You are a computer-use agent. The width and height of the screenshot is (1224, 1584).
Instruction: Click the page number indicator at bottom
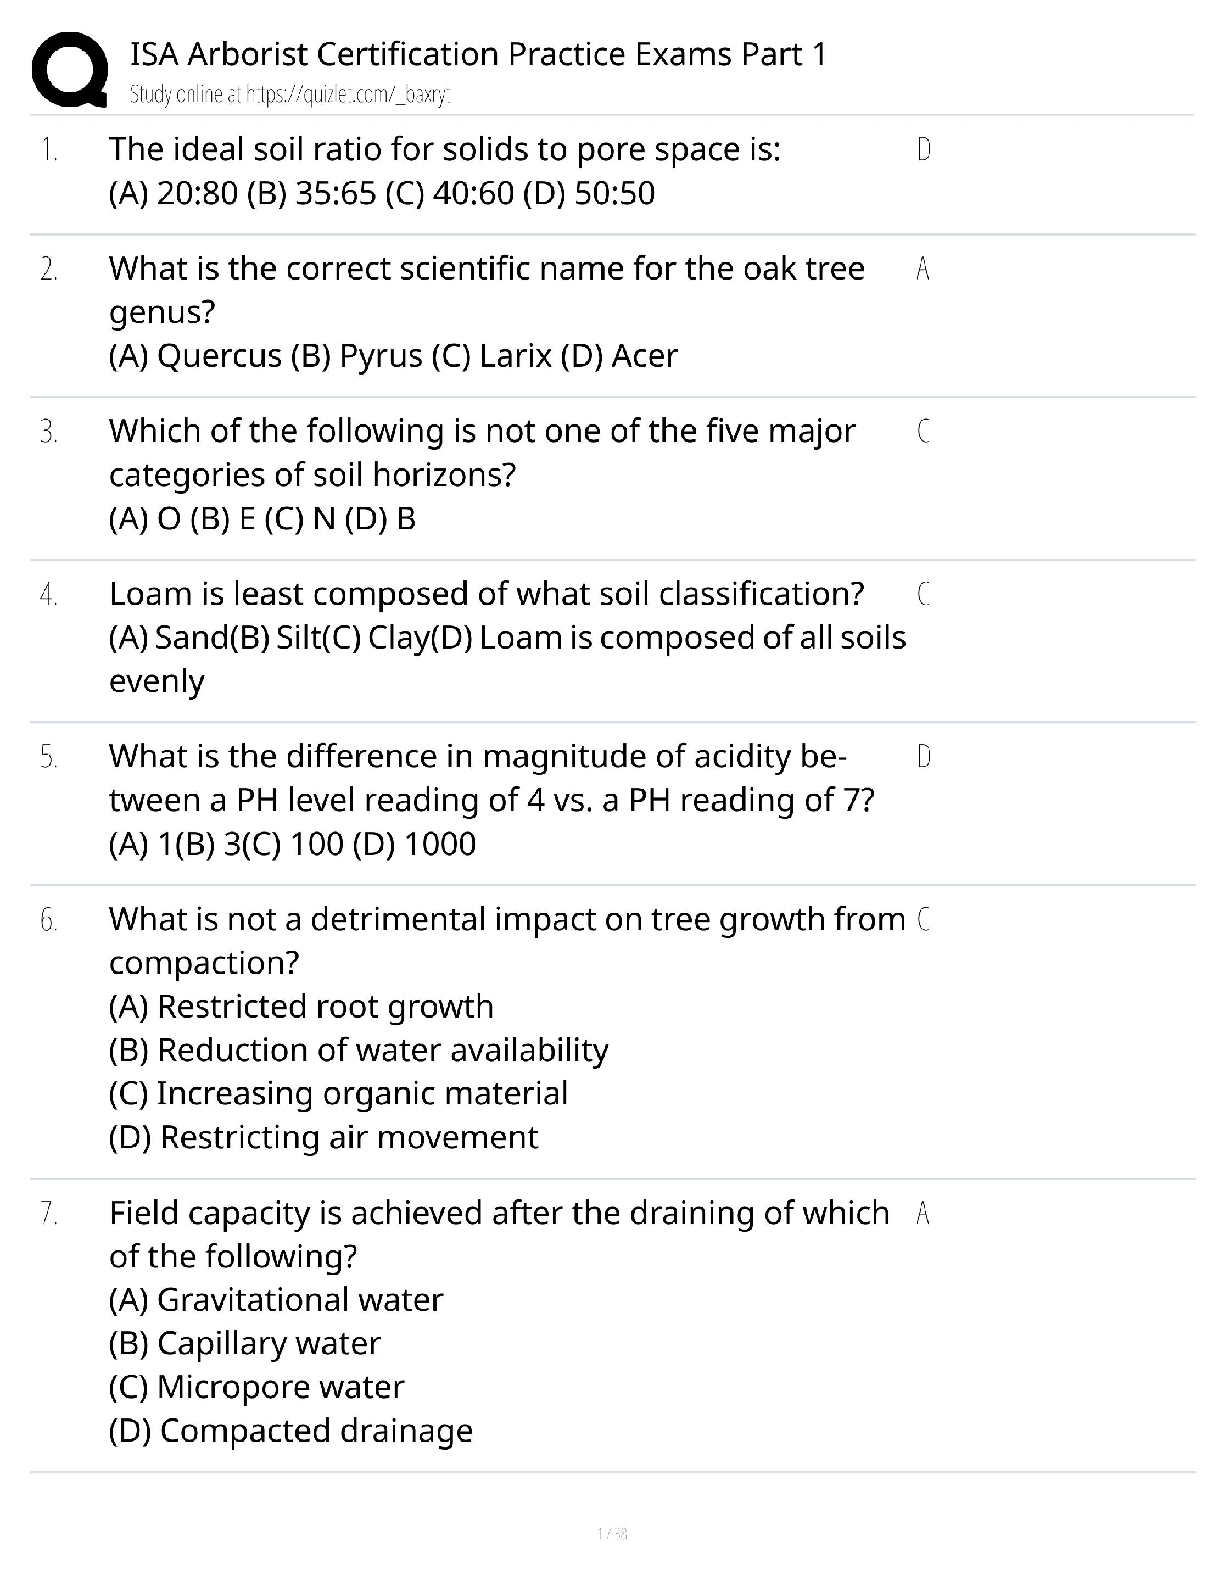[612, 1533]
